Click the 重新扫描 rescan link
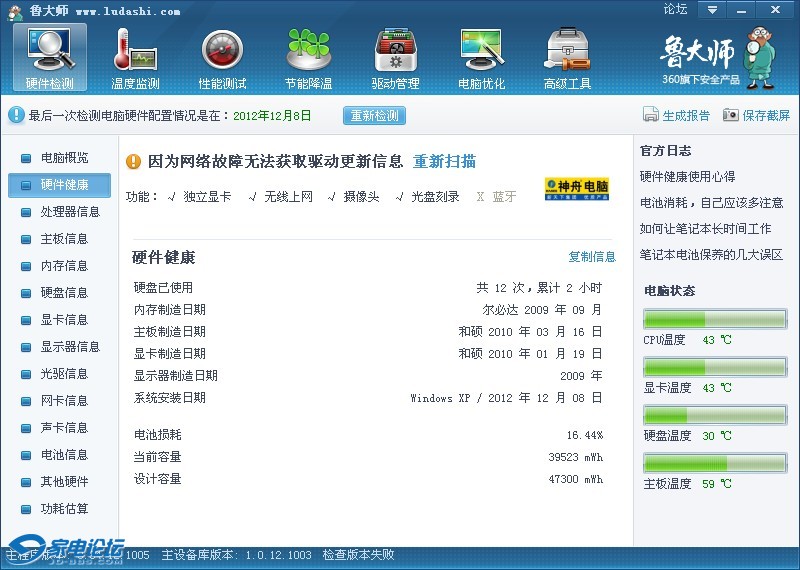The height and width of the screenshot is (570, 800). 444,162
